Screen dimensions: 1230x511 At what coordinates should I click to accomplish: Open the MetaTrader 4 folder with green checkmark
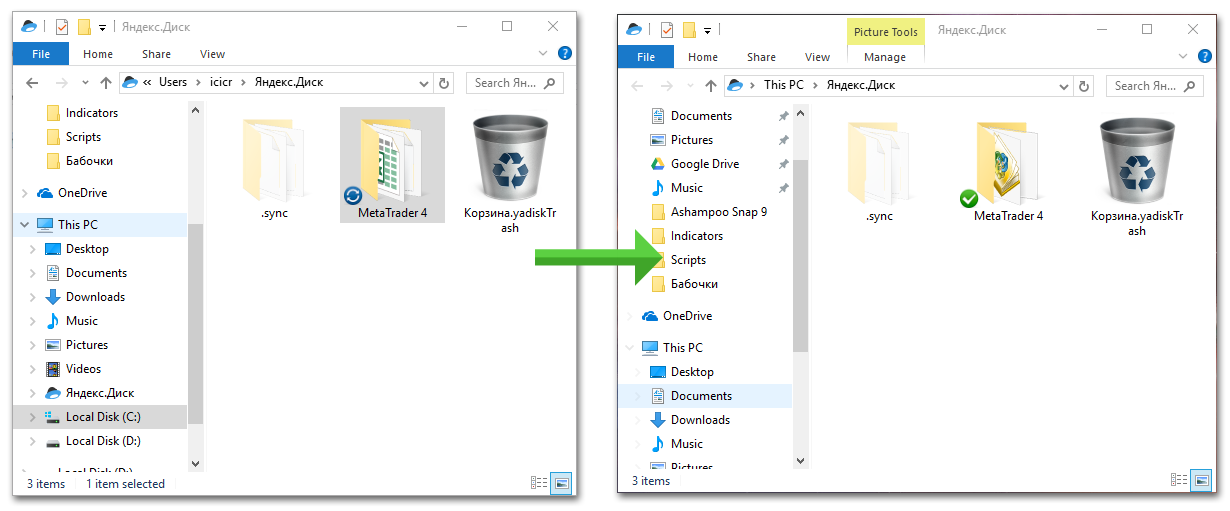pos(1008,171)
